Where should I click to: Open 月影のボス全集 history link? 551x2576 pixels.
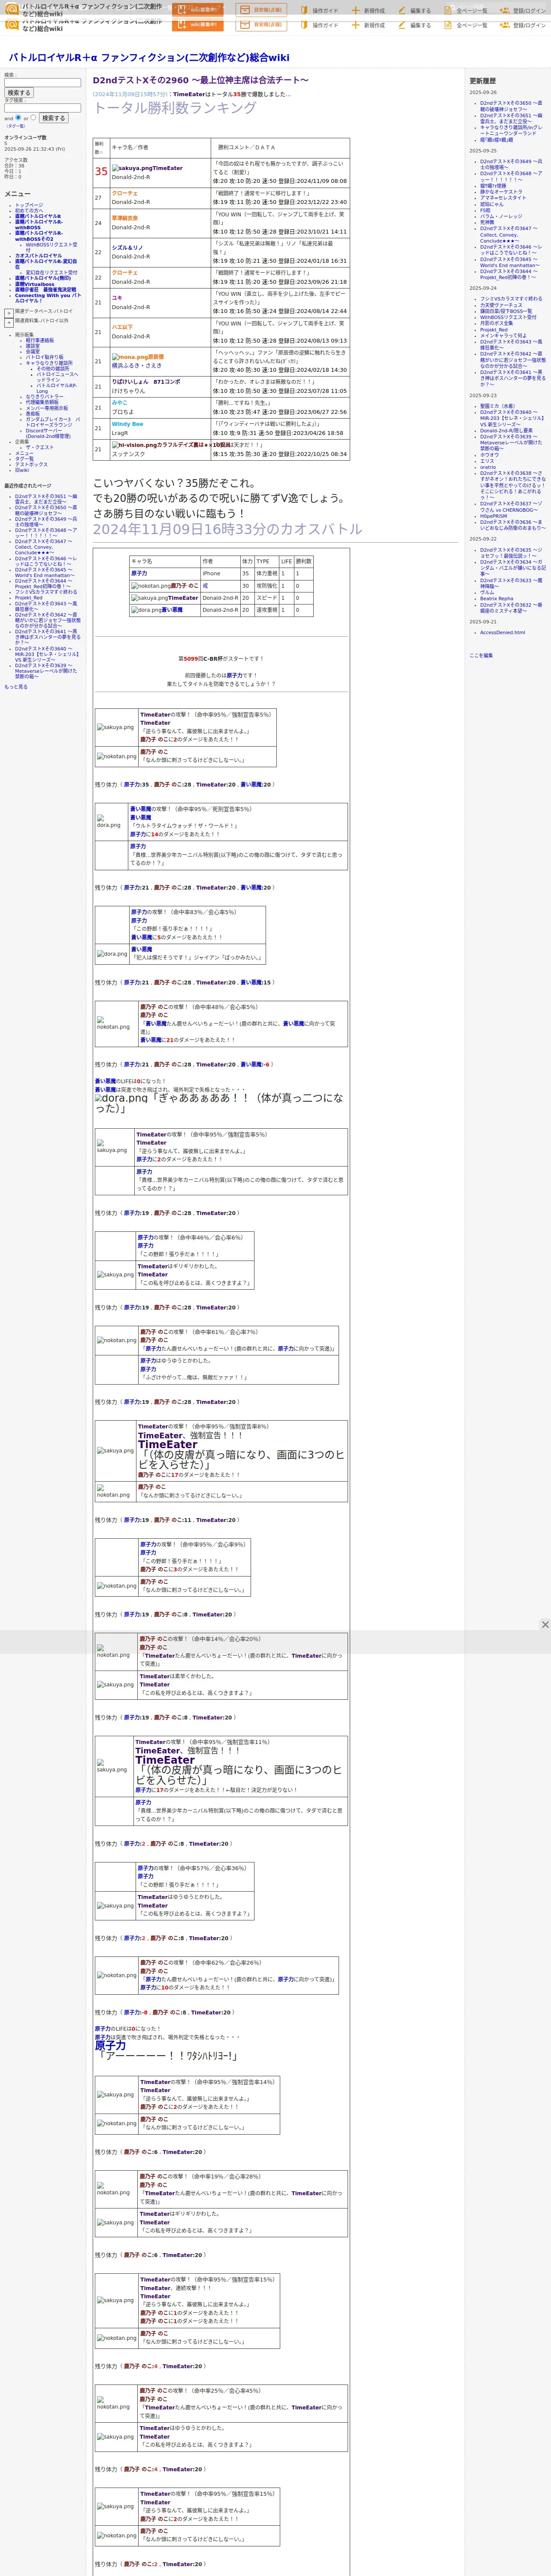point(496,323)
